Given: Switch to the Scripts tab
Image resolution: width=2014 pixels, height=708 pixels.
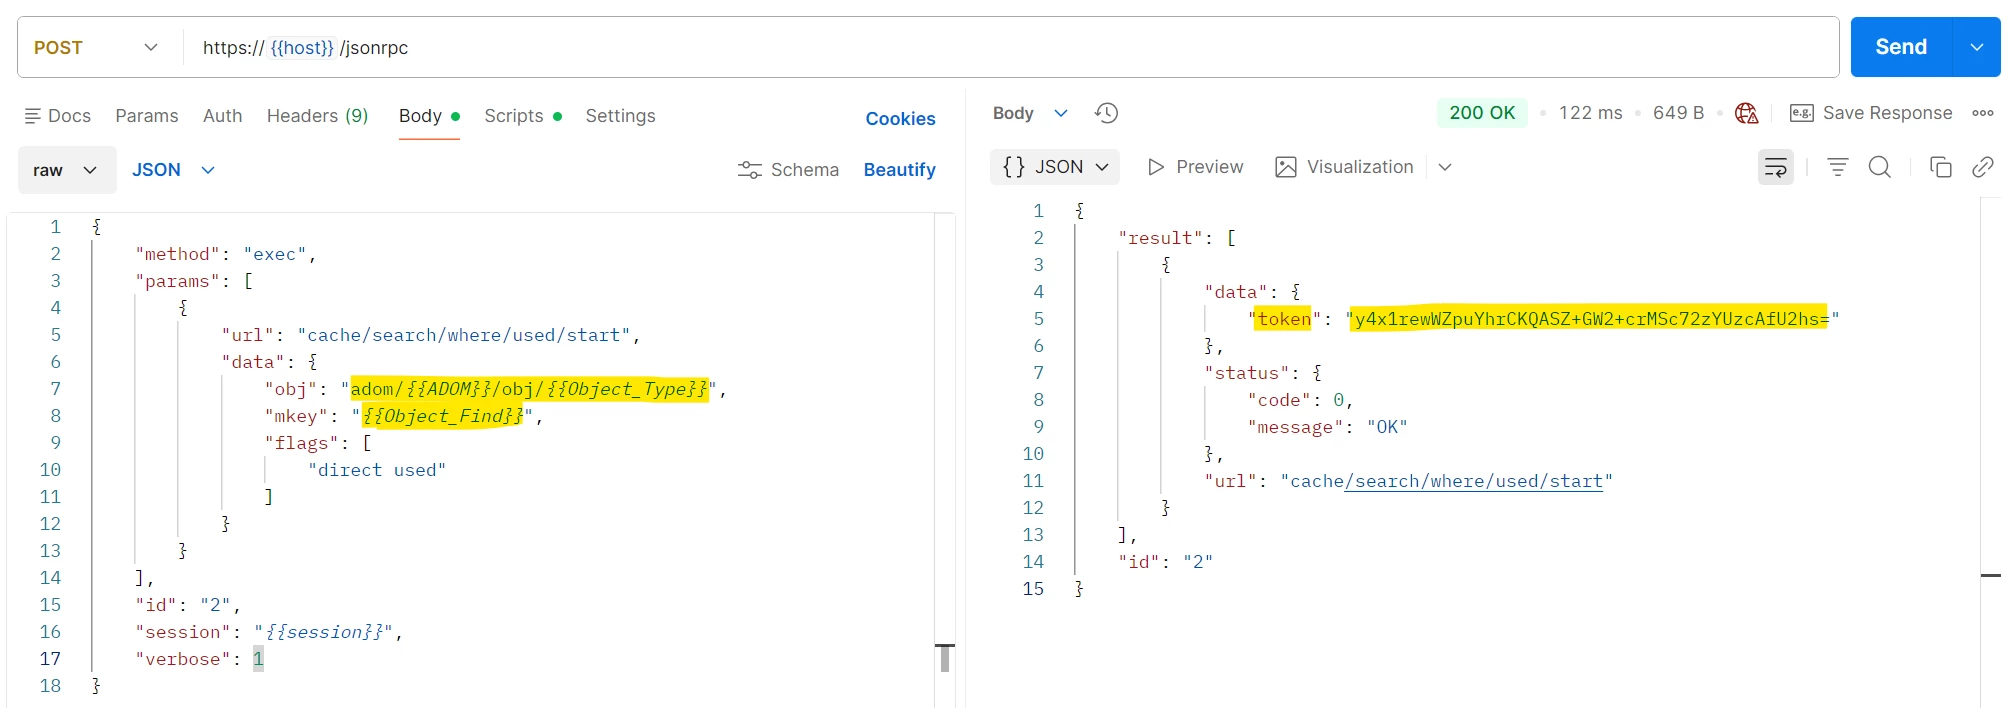Looking at the screenshot, I should point(523,116).
